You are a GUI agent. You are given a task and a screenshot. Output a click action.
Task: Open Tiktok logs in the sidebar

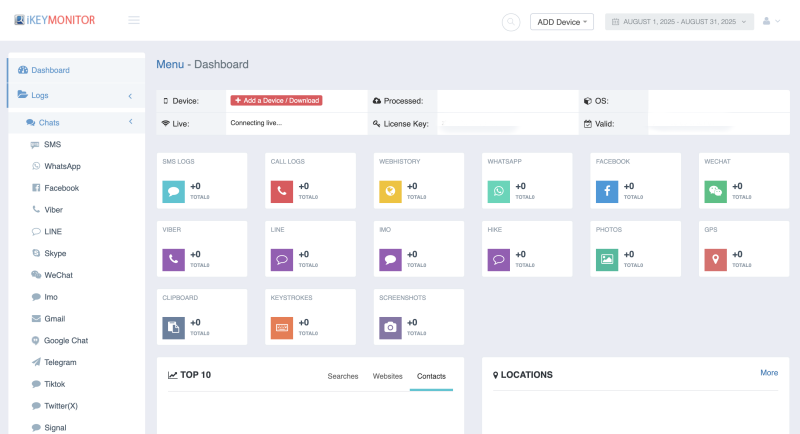(54, 384)
